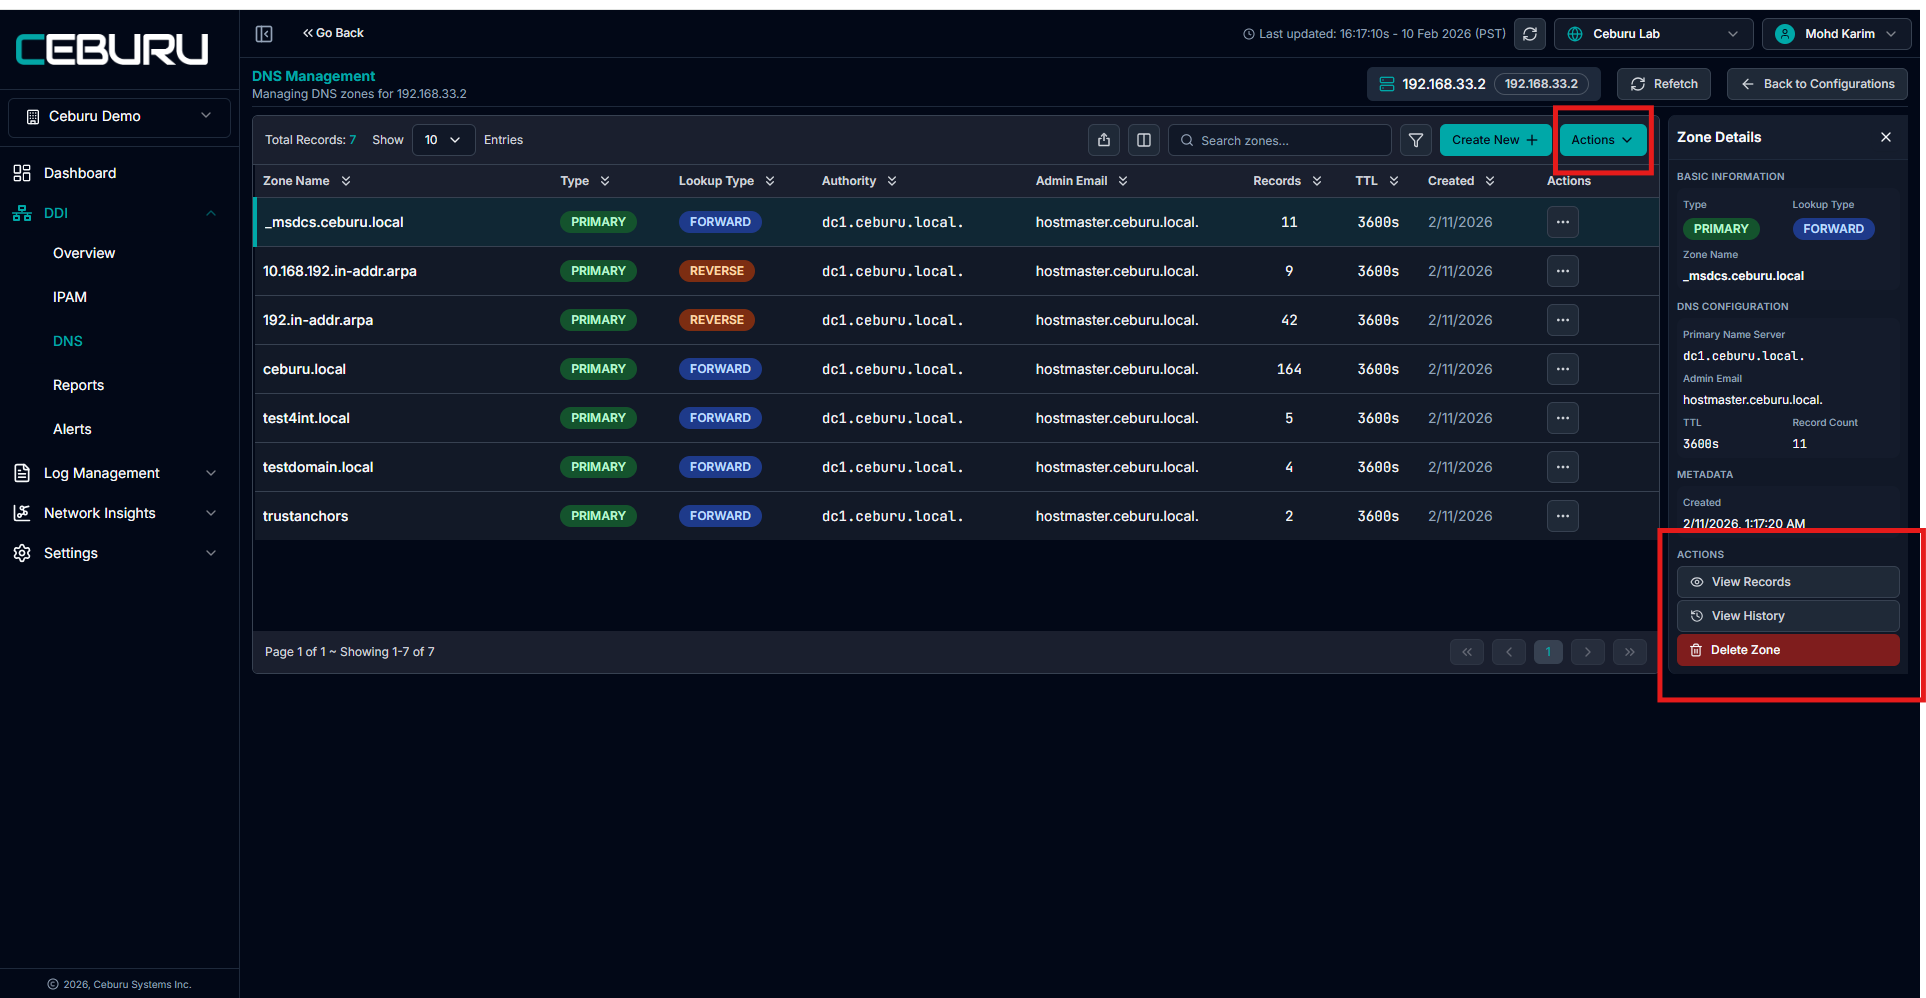The image size is (1926, 998).
Task: Go to last page pagination button
Action: (1630, 652)
